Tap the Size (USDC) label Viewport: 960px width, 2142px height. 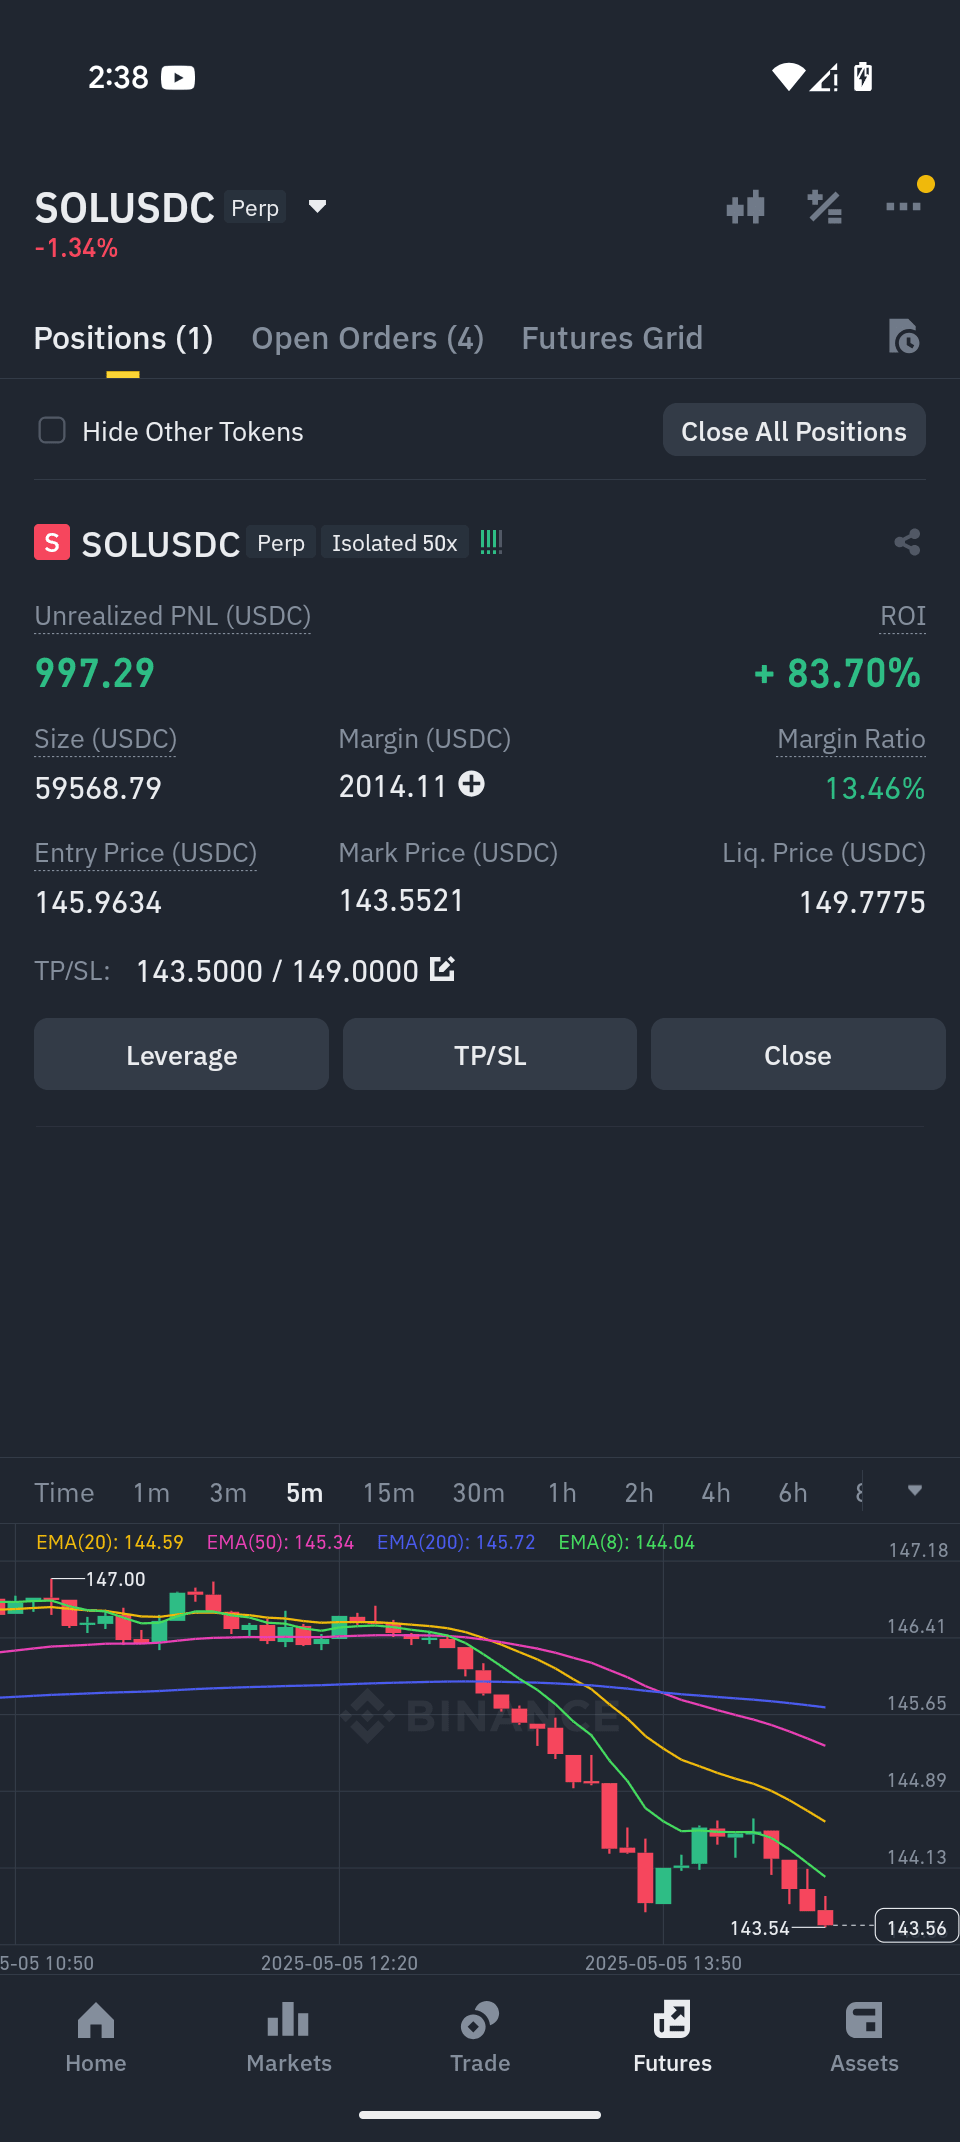pos(105,739)
